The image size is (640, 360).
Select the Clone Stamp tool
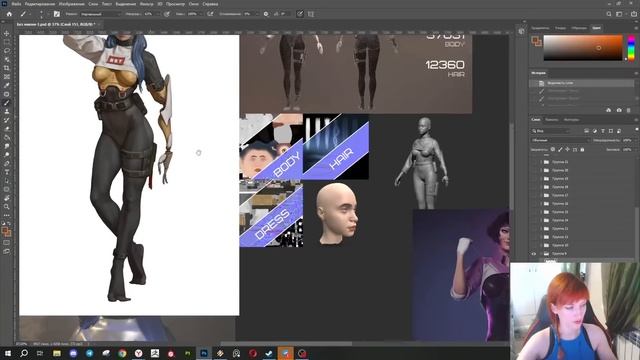pyautogui.click(x=7, y=111)
